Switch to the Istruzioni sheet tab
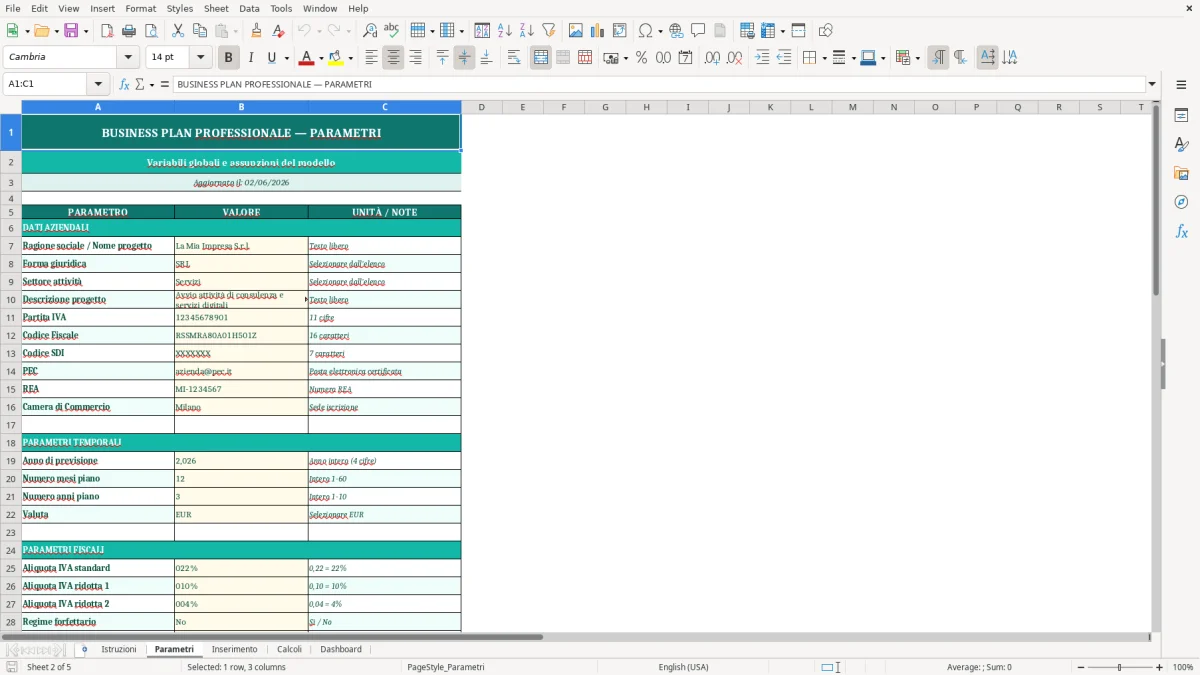The image size is (1200, 675). 119,649
